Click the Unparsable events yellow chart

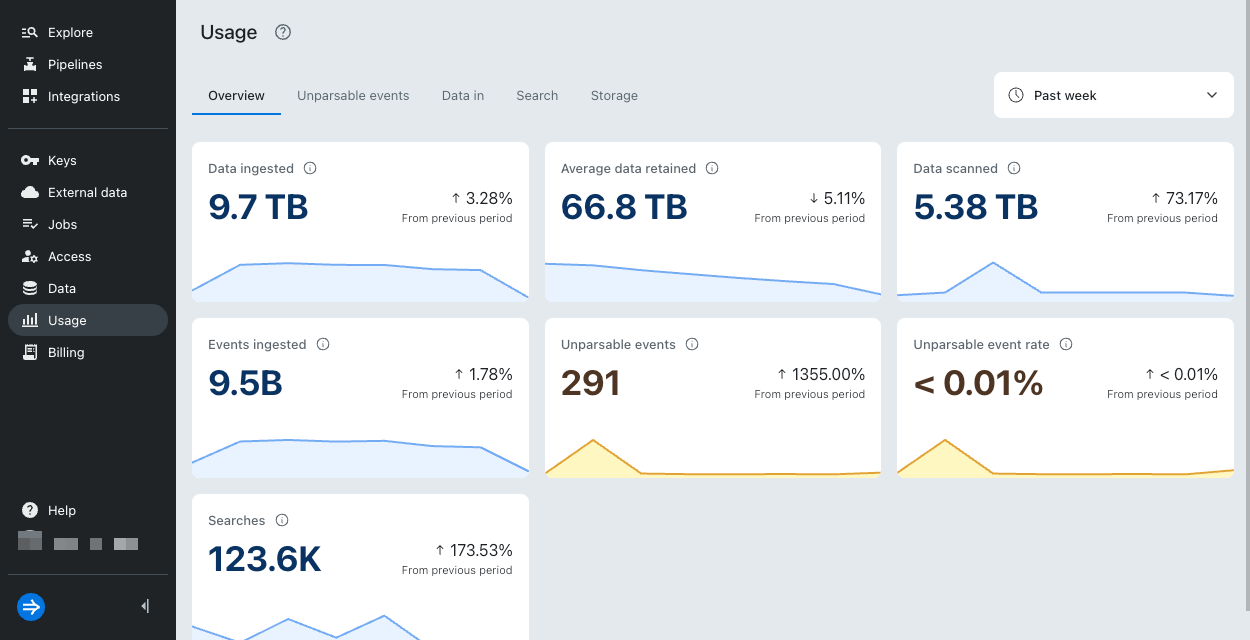(713, 457)
